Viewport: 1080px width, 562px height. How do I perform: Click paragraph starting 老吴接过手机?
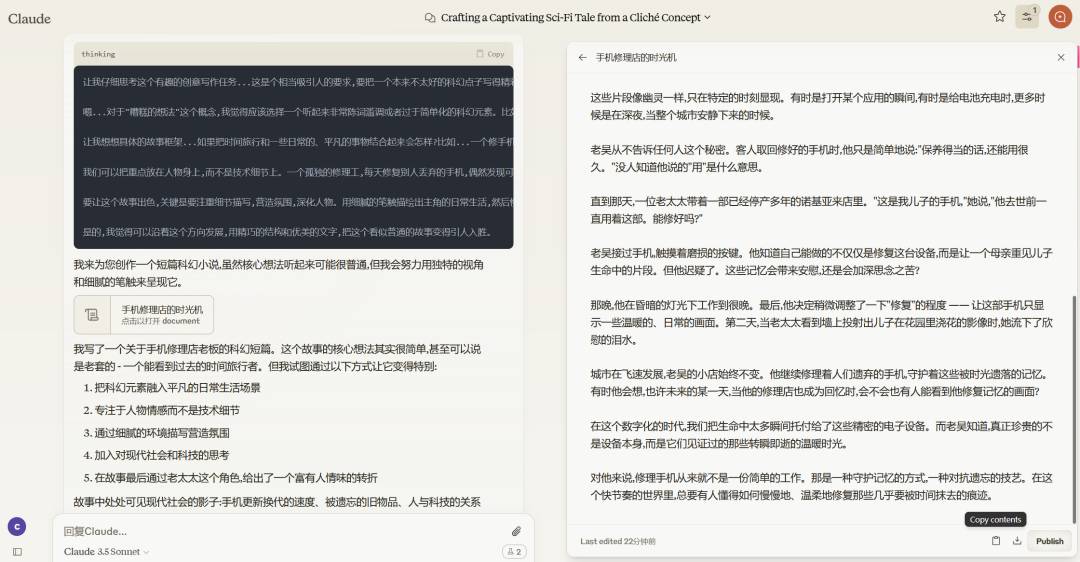pos(821,262)
